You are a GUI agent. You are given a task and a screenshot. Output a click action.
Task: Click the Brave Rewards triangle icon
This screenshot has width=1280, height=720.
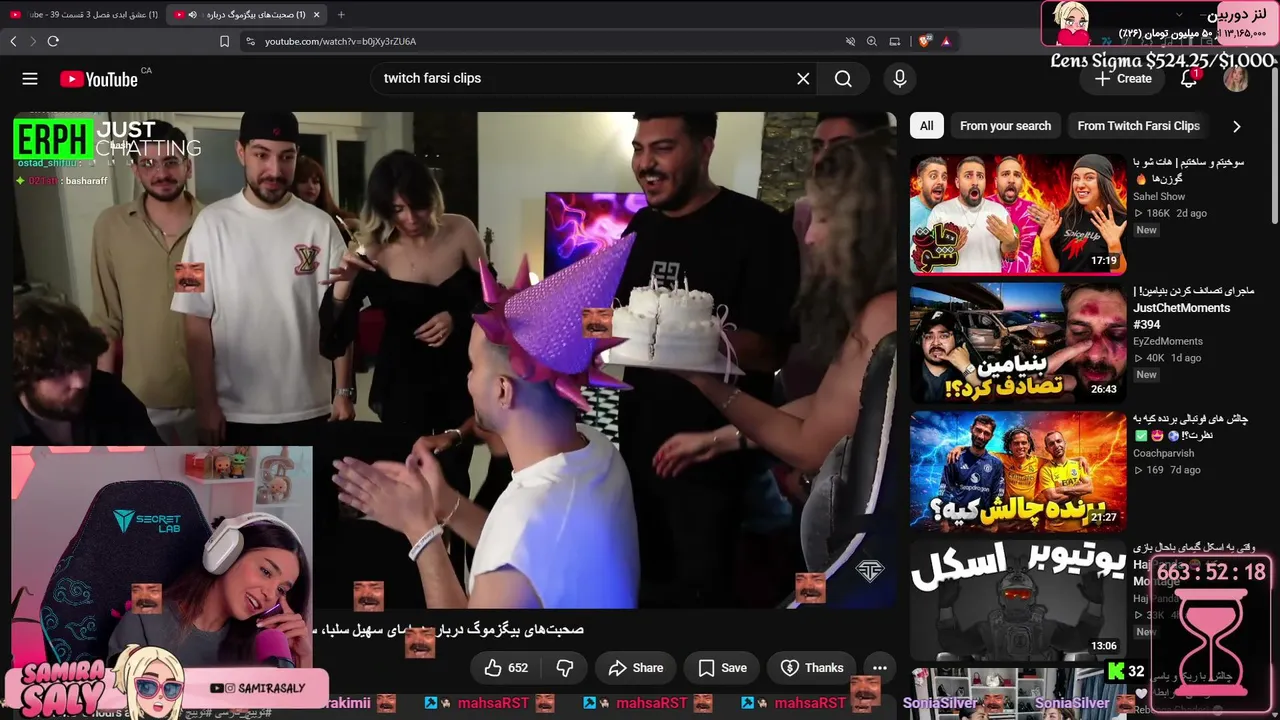(x=945, y=41)
